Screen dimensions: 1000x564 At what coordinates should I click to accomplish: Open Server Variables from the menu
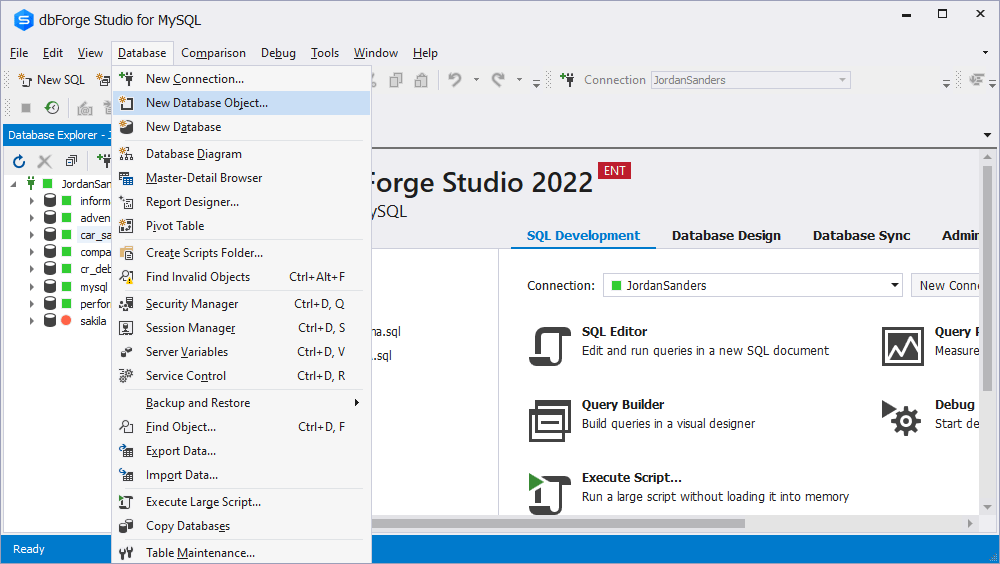click(x=241, y=352)
